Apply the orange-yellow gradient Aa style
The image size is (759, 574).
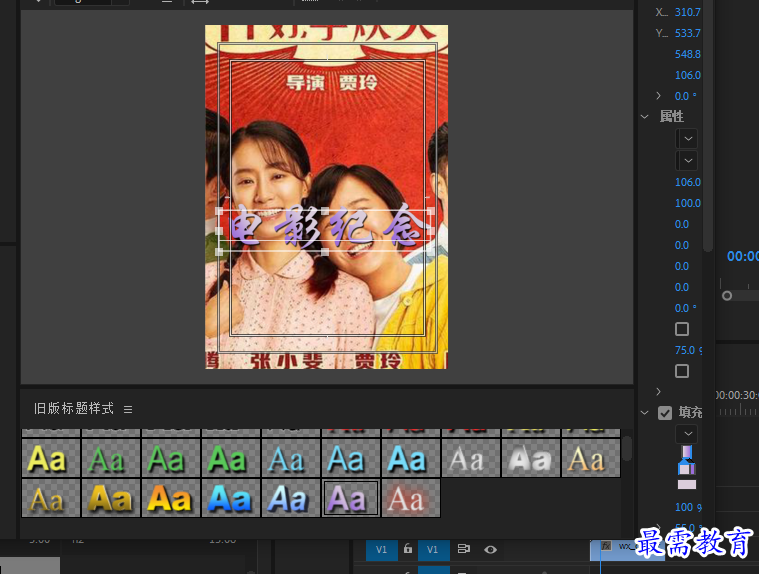tap(171, 498)
